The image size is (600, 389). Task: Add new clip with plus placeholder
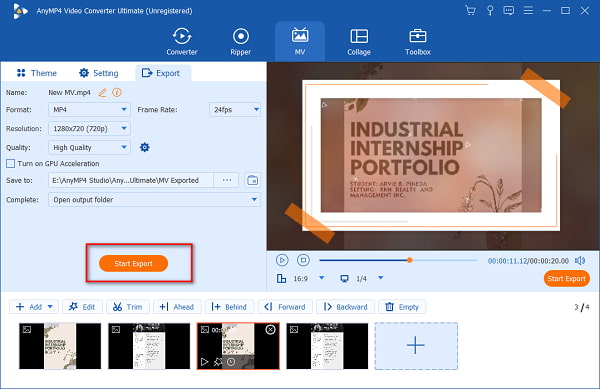(x=416, y=346)
